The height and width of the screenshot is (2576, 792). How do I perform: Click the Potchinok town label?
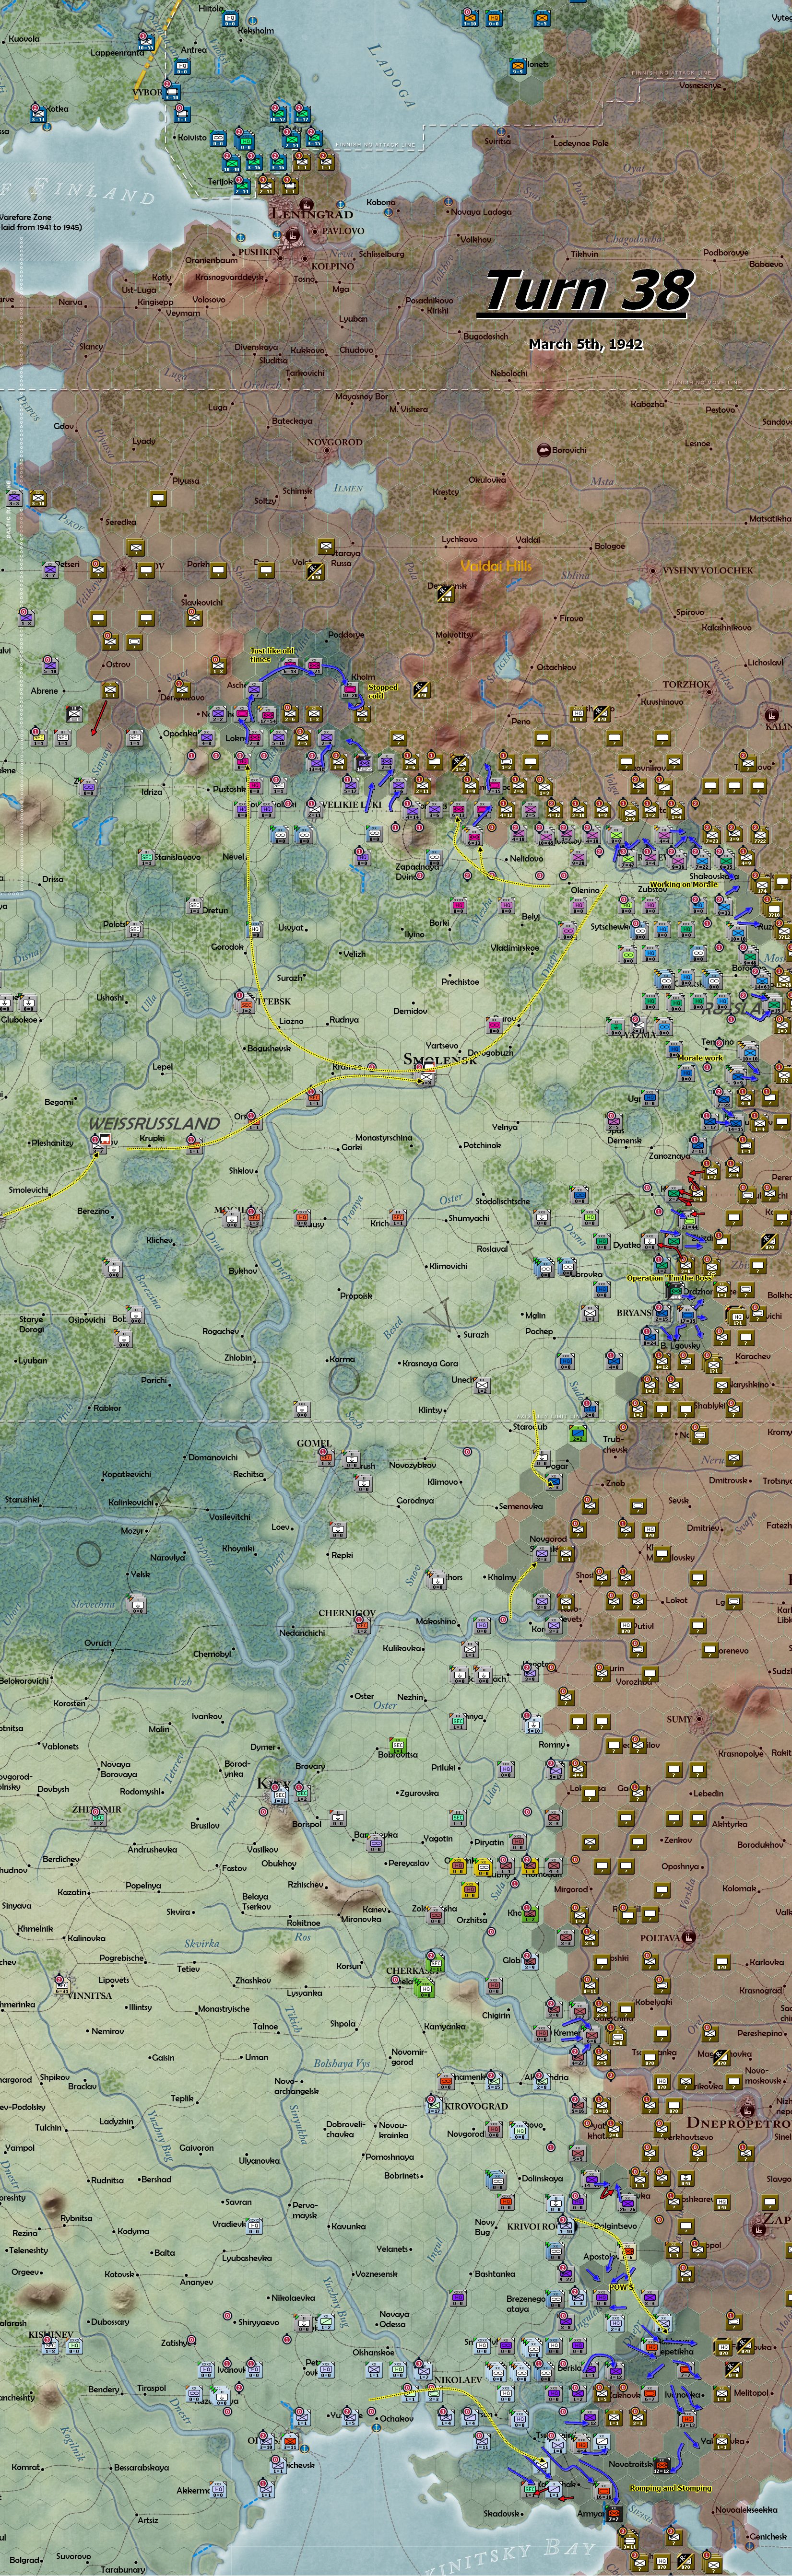click(x=481, y=1145)
